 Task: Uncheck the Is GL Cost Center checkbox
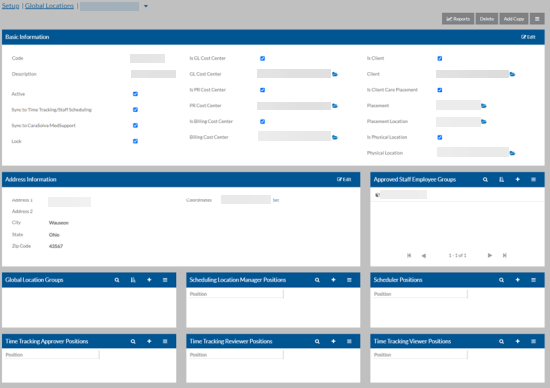262,58
